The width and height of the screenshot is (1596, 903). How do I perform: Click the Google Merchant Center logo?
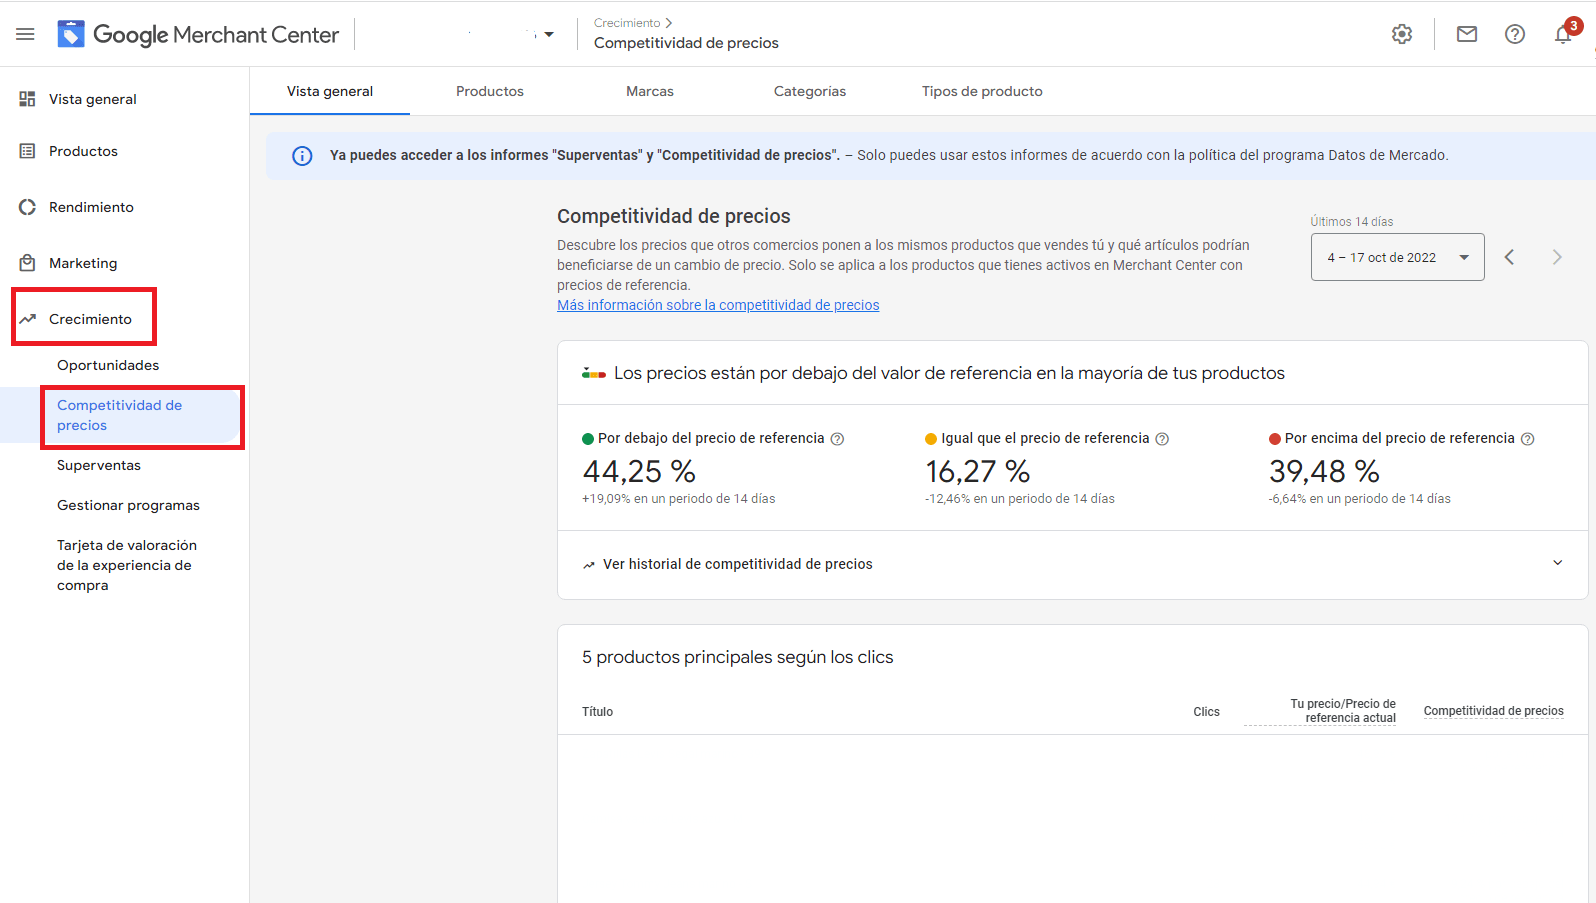point(198,34)
